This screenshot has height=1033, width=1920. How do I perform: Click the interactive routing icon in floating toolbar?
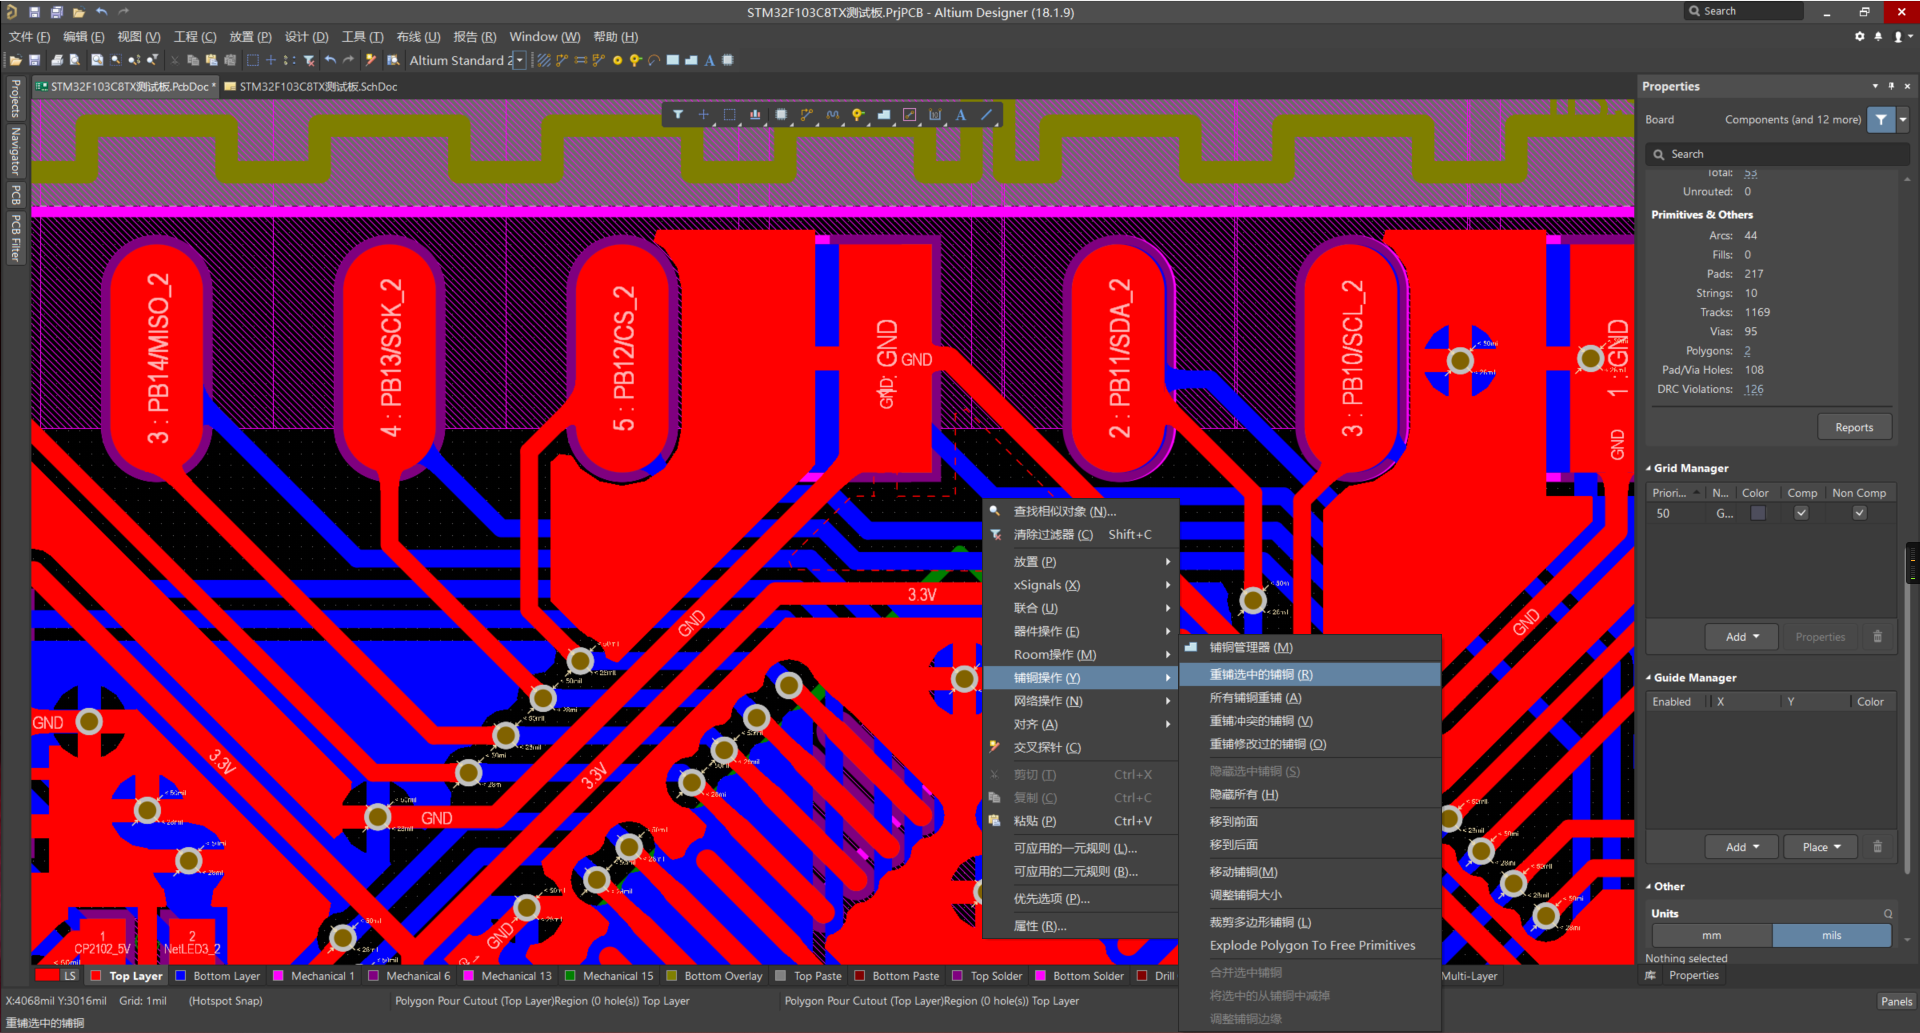pos(806,115)
